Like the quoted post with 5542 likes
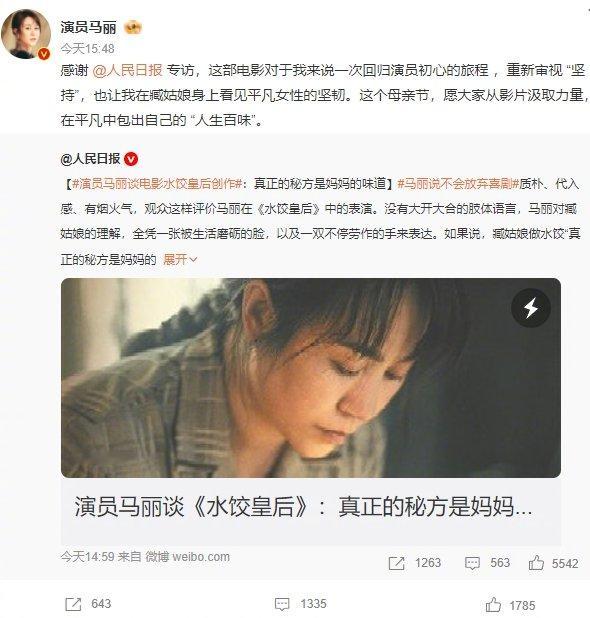 pyautogui.click(x=536, y=563)
